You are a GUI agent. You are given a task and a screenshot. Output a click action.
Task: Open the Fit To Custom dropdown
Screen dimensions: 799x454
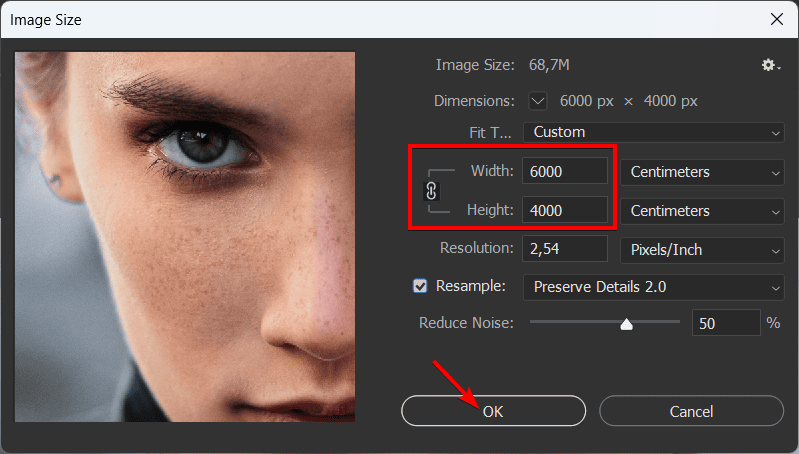(x=653, y=132)
